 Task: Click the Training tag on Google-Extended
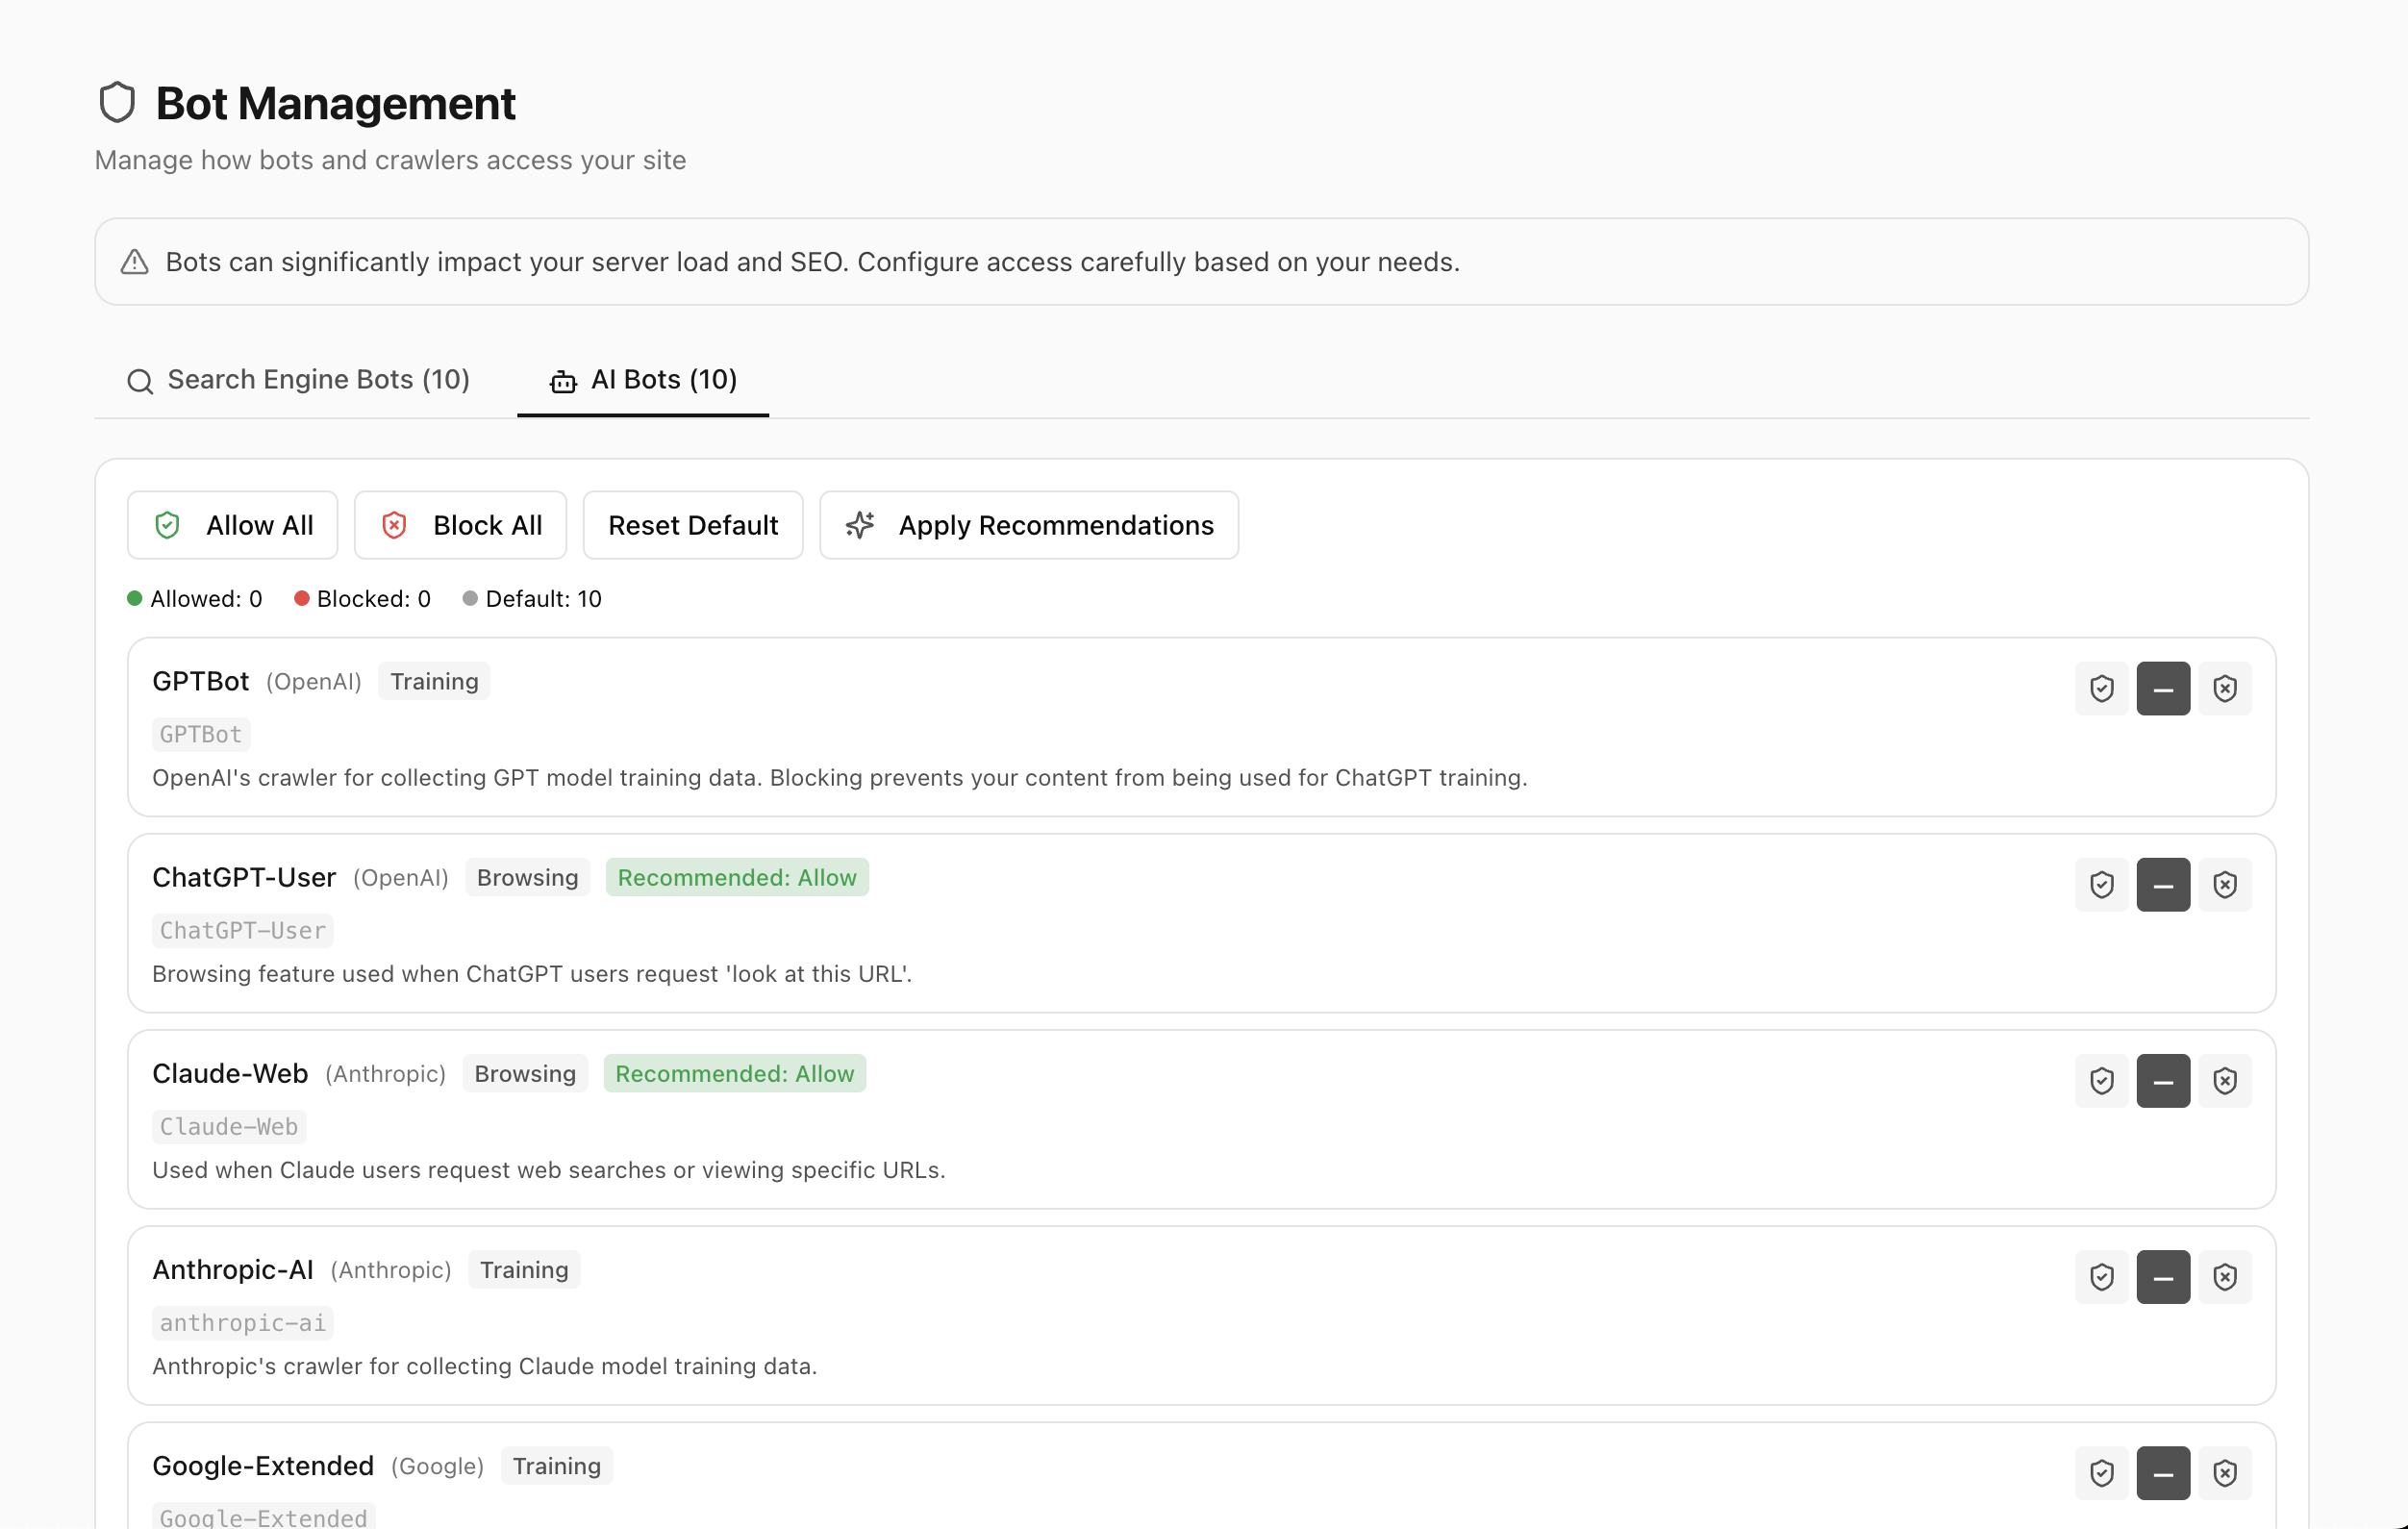tap(557, 1465)
